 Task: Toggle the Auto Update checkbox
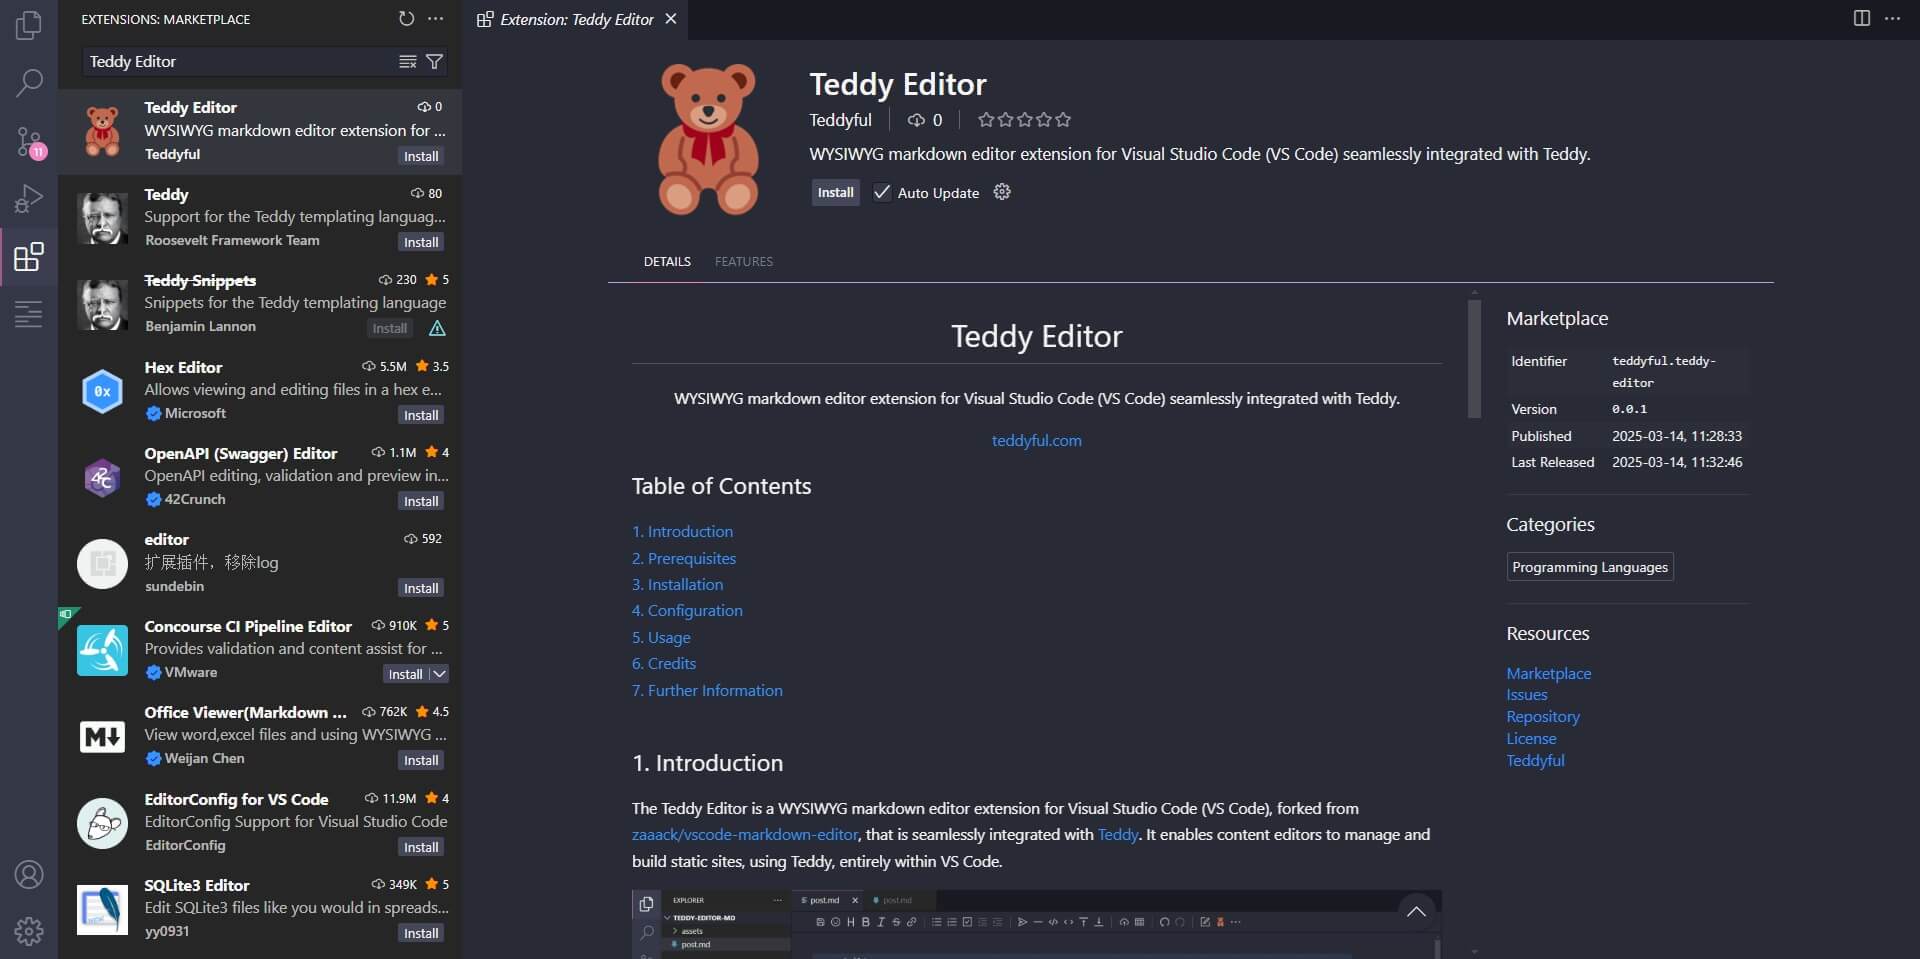pyautogui.click(x=881, y=192)
